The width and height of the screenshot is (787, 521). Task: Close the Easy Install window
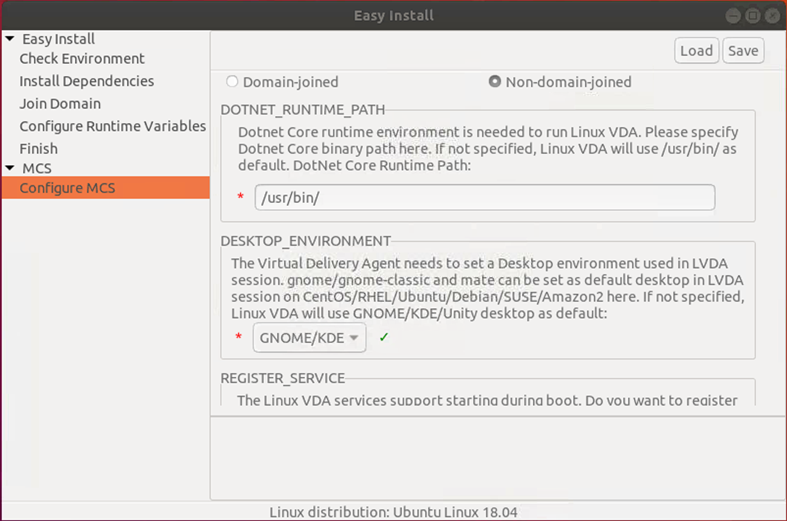coord(774,16)
